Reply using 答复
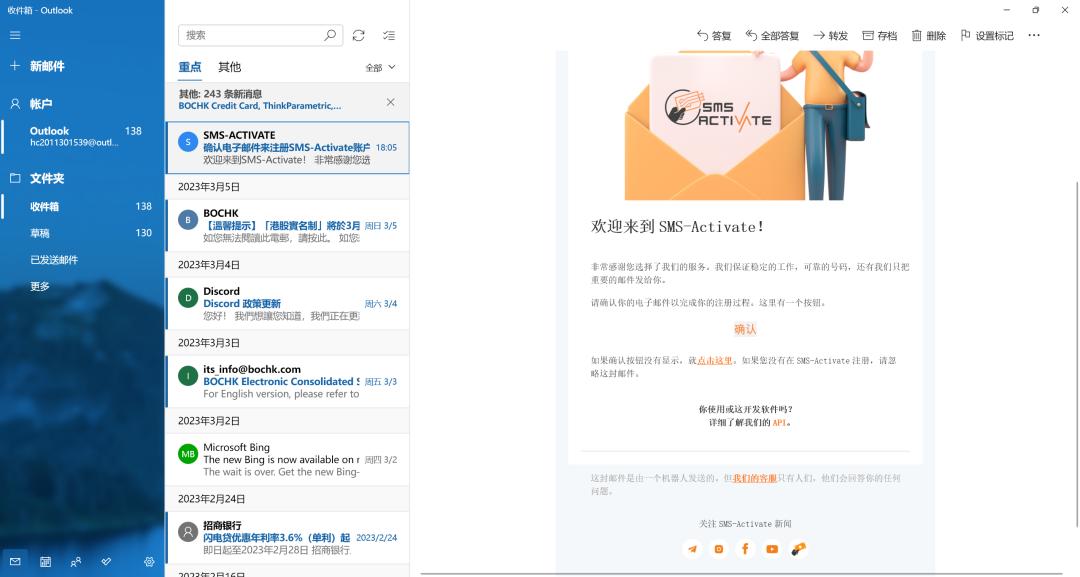 pyautogui.click(x=714, y=36)
